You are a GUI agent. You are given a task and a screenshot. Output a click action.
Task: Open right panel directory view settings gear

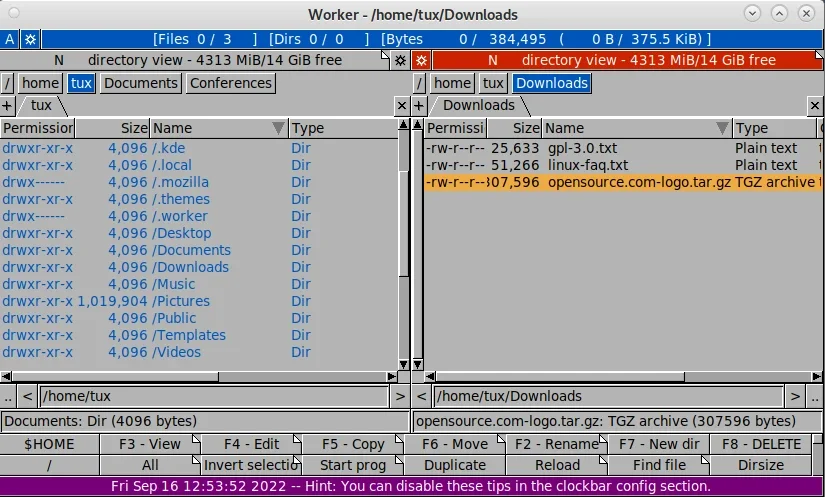pos(421,60)
